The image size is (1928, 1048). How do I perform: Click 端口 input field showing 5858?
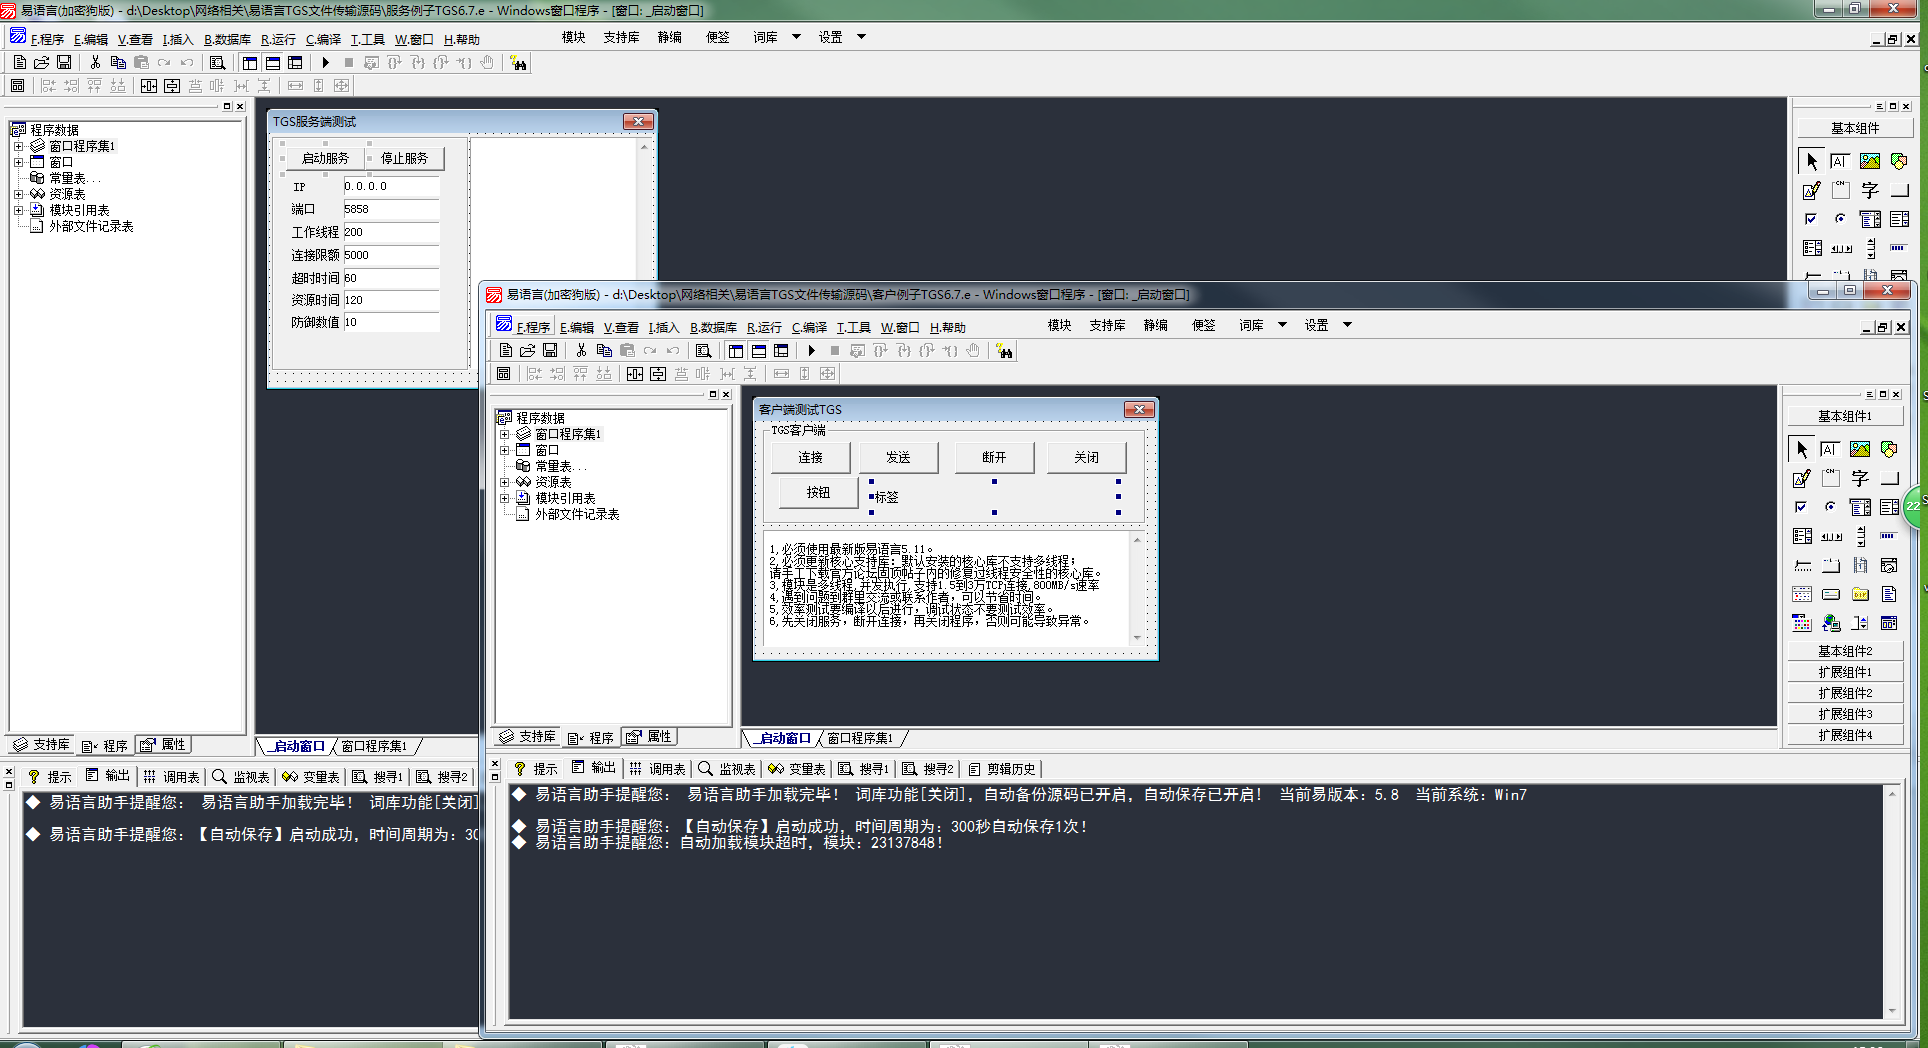[391, 209]
